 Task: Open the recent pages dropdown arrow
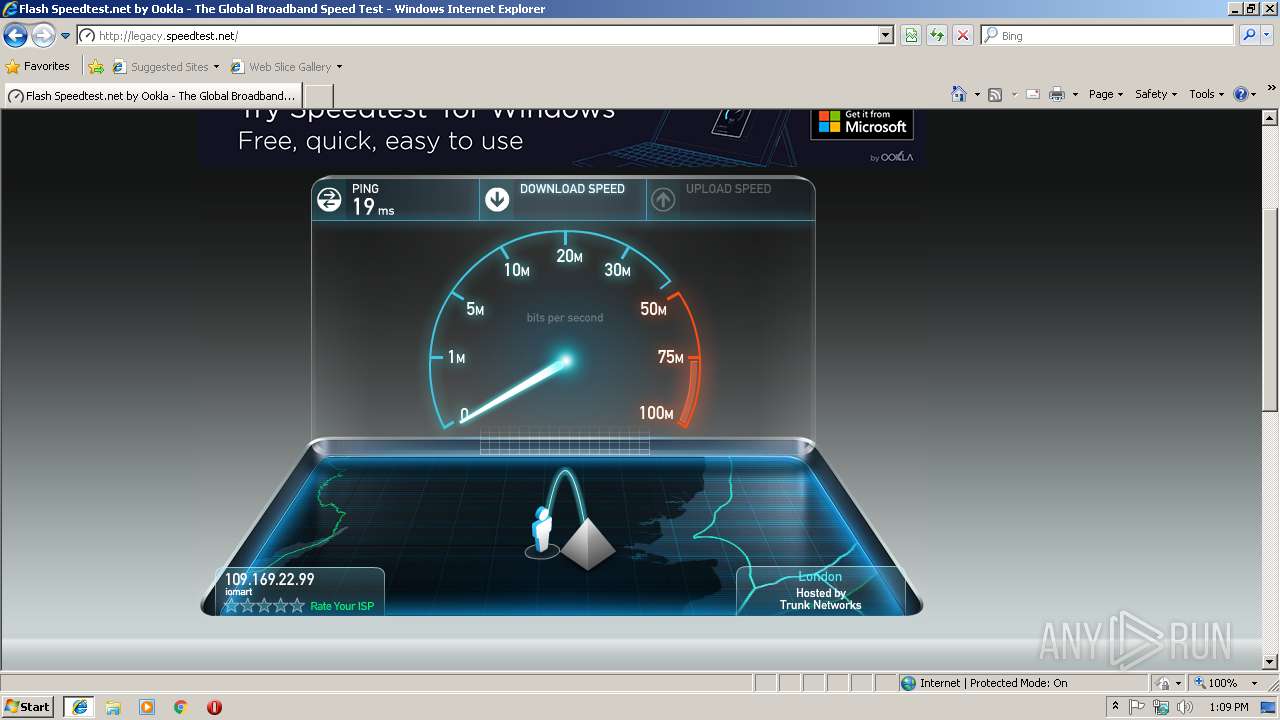click(65, 36)
